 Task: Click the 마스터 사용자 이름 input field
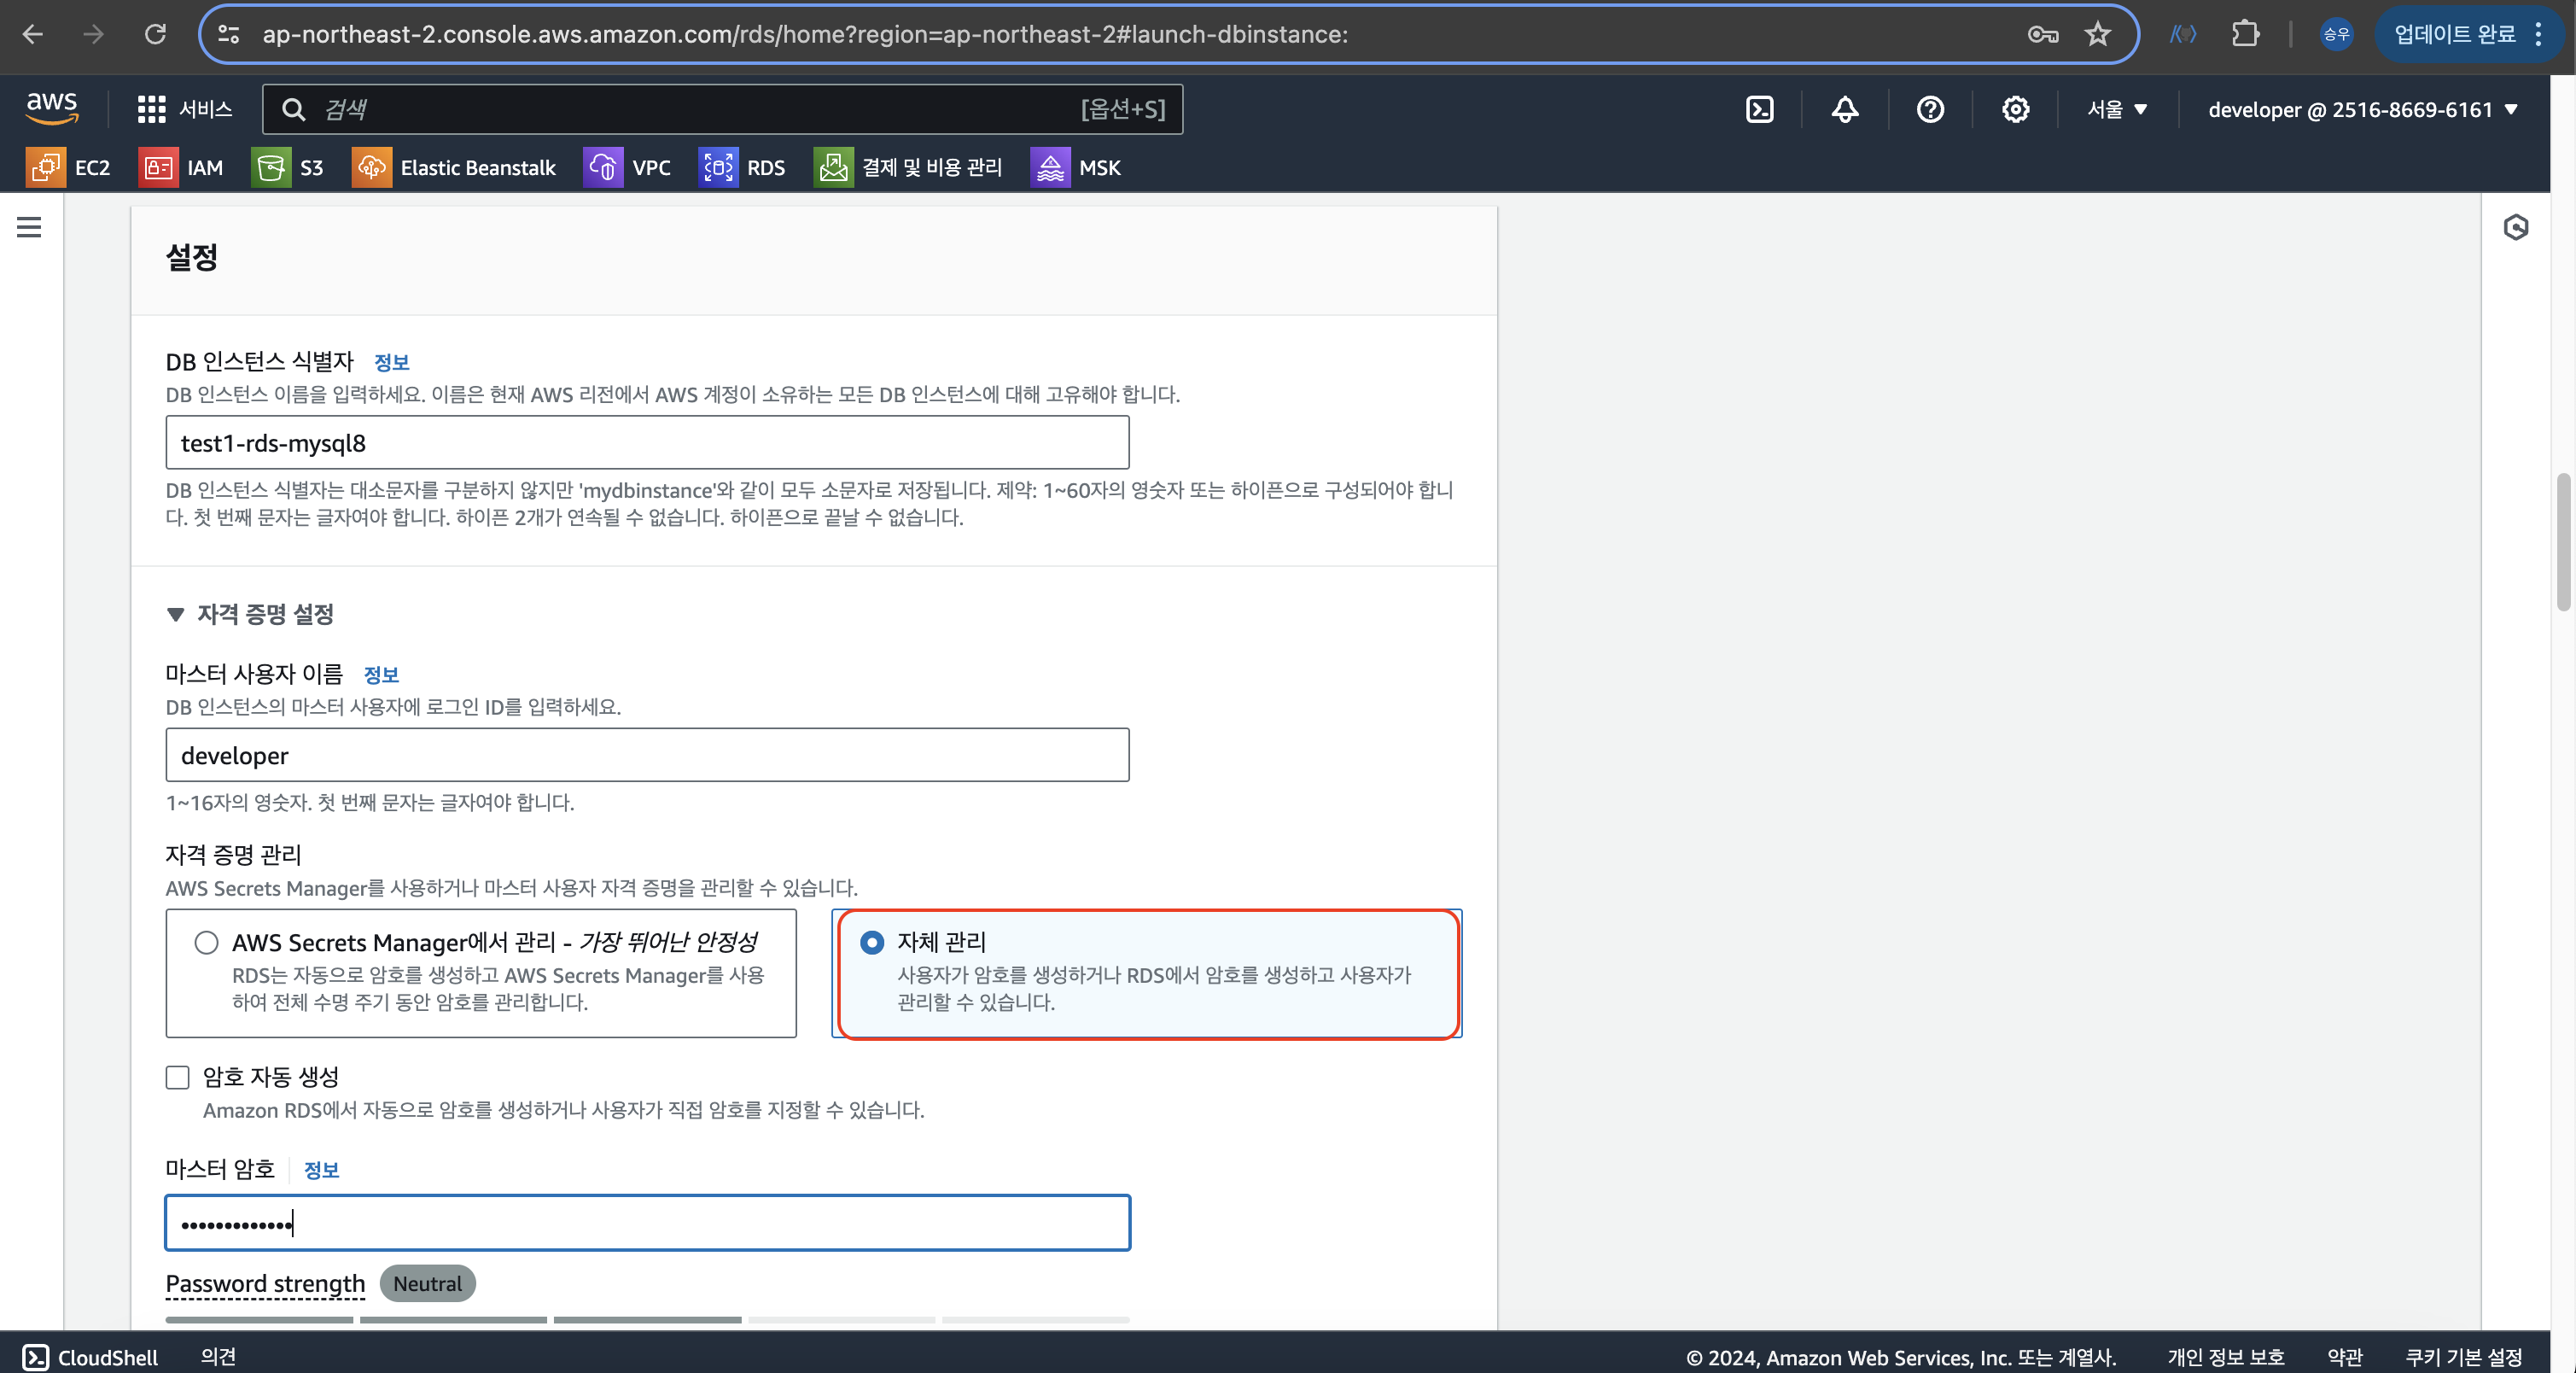[x=647, y=755]
